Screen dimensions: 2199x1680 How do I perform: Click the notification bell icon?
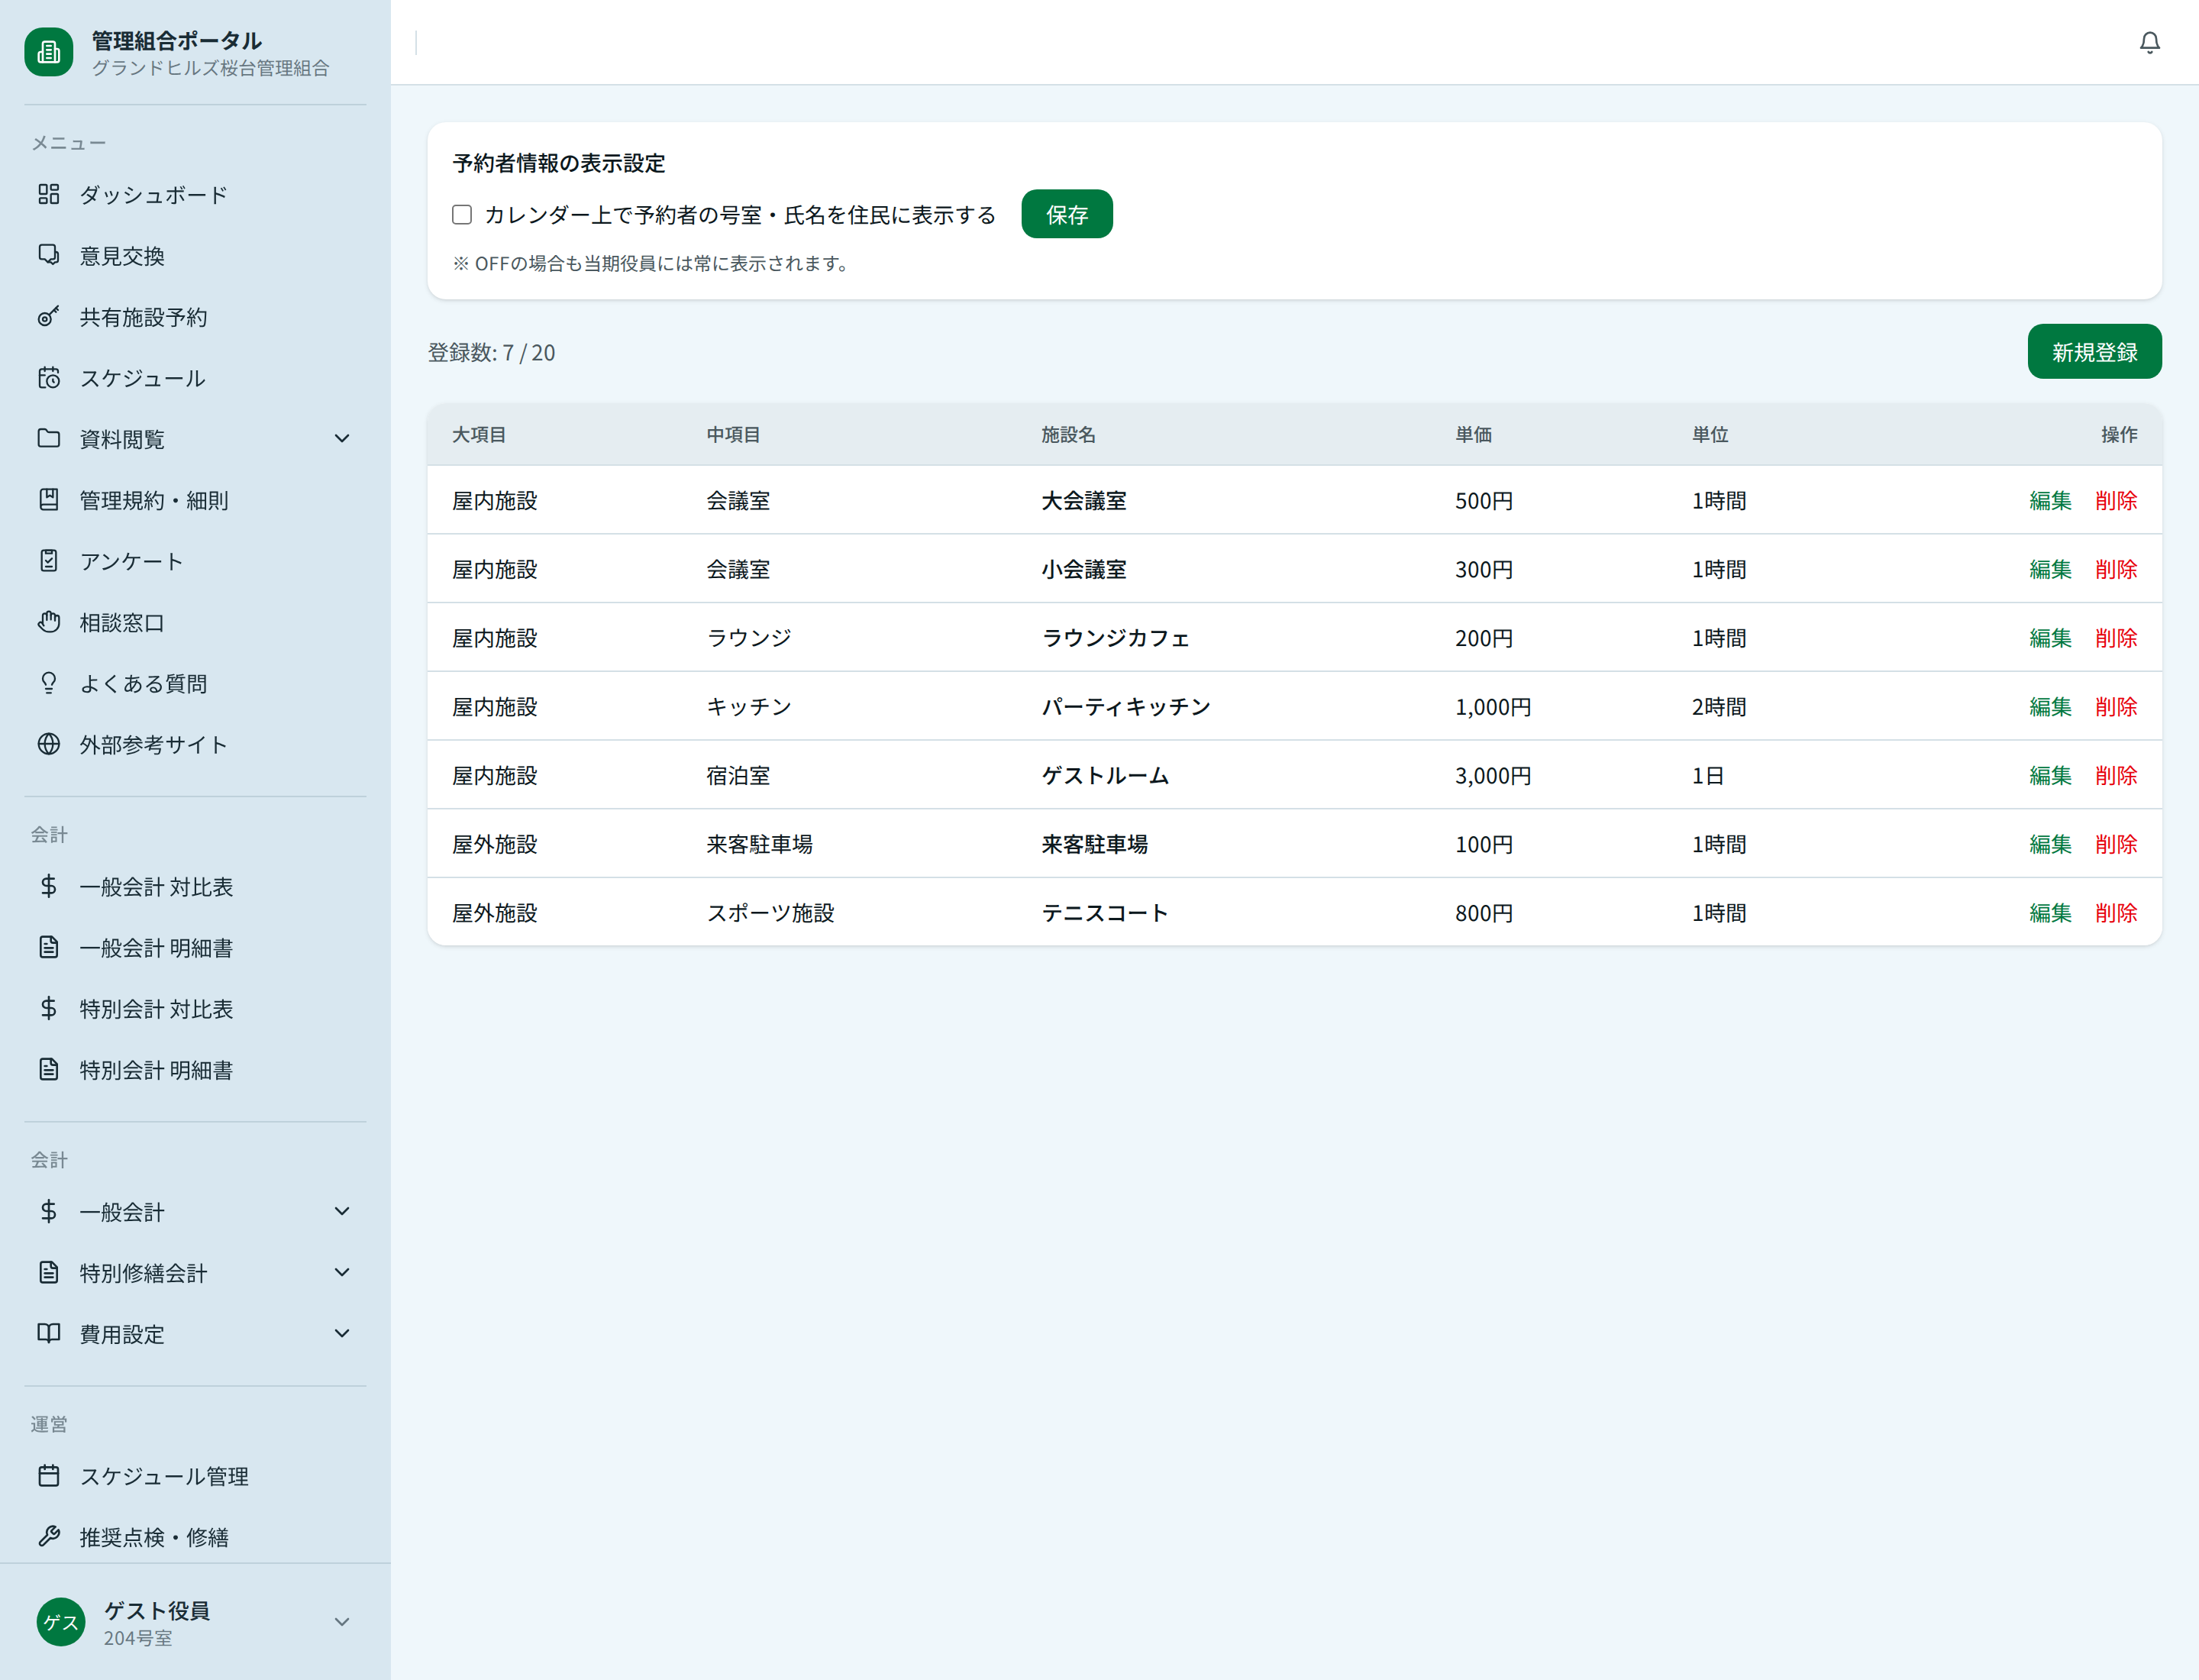click(x=2149, y=42)
